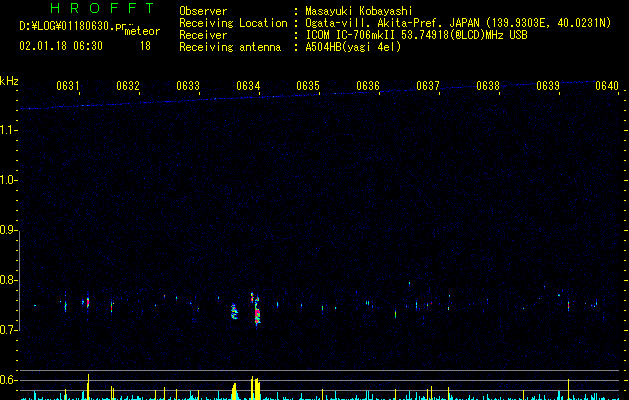The height and width of the screenshot is (400, 629).
Task: Click the meteor count value 18
Action: [145, 46]
